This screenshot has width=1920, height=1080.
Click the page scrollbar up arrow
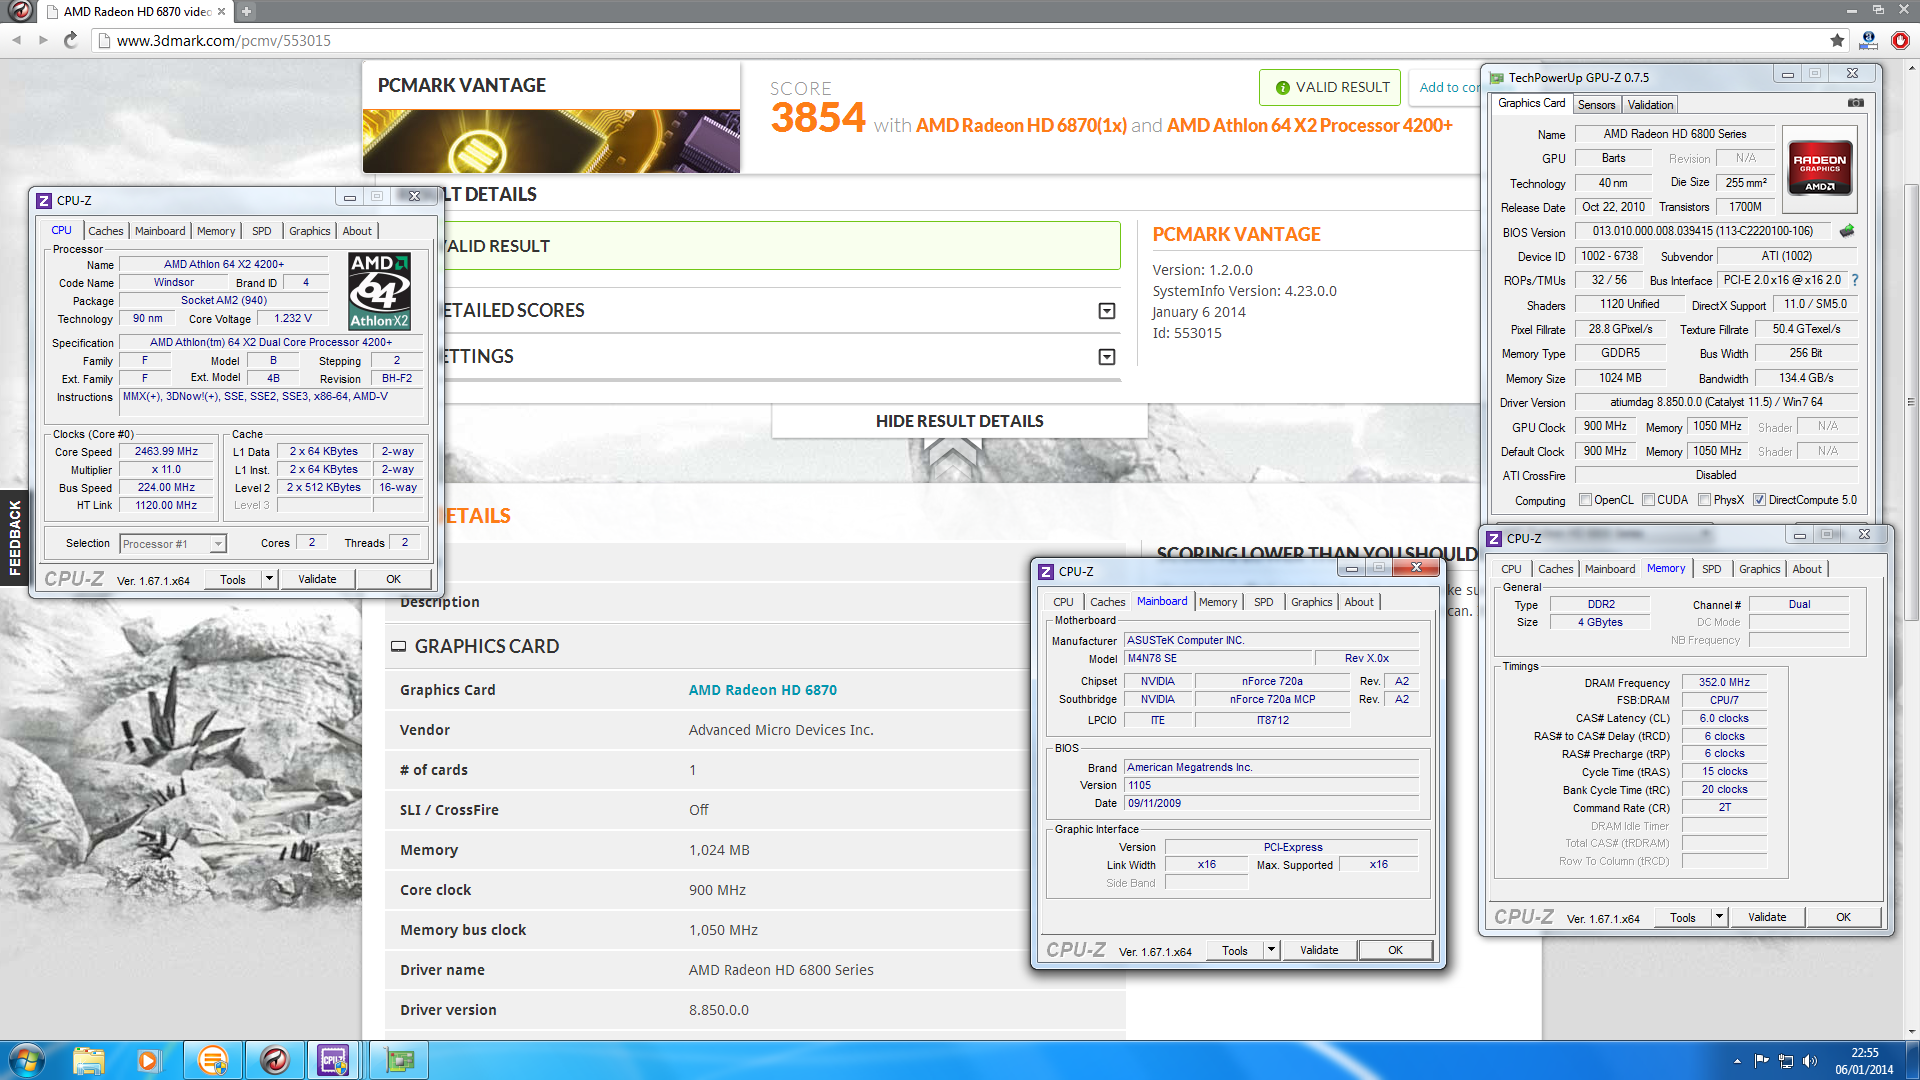click(x=1911, y=68)
